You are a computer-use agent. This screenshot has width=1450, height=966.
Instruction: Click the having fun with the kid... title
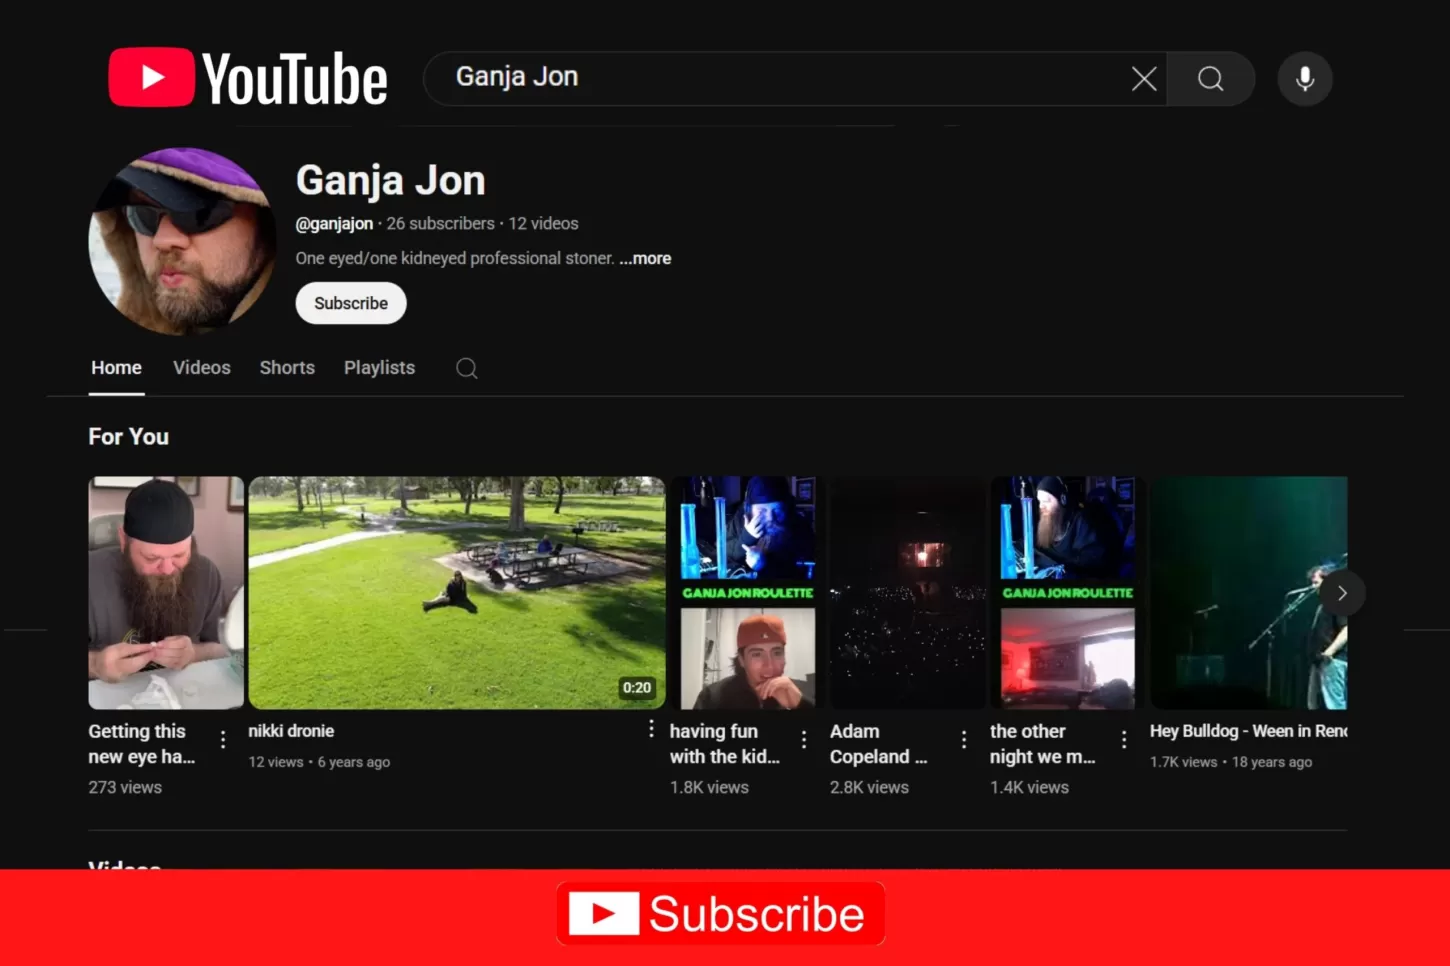click(x=725, y=744)
